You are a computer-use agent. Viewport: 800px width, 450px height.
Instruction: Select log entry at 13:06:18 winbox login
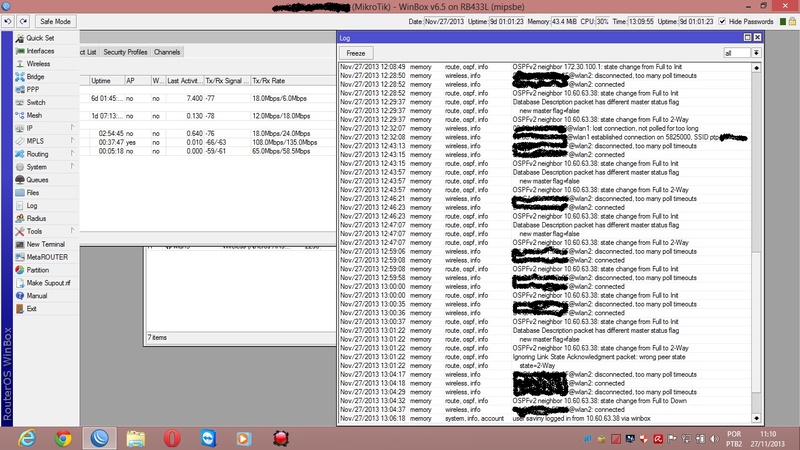[x=545, y=418]
